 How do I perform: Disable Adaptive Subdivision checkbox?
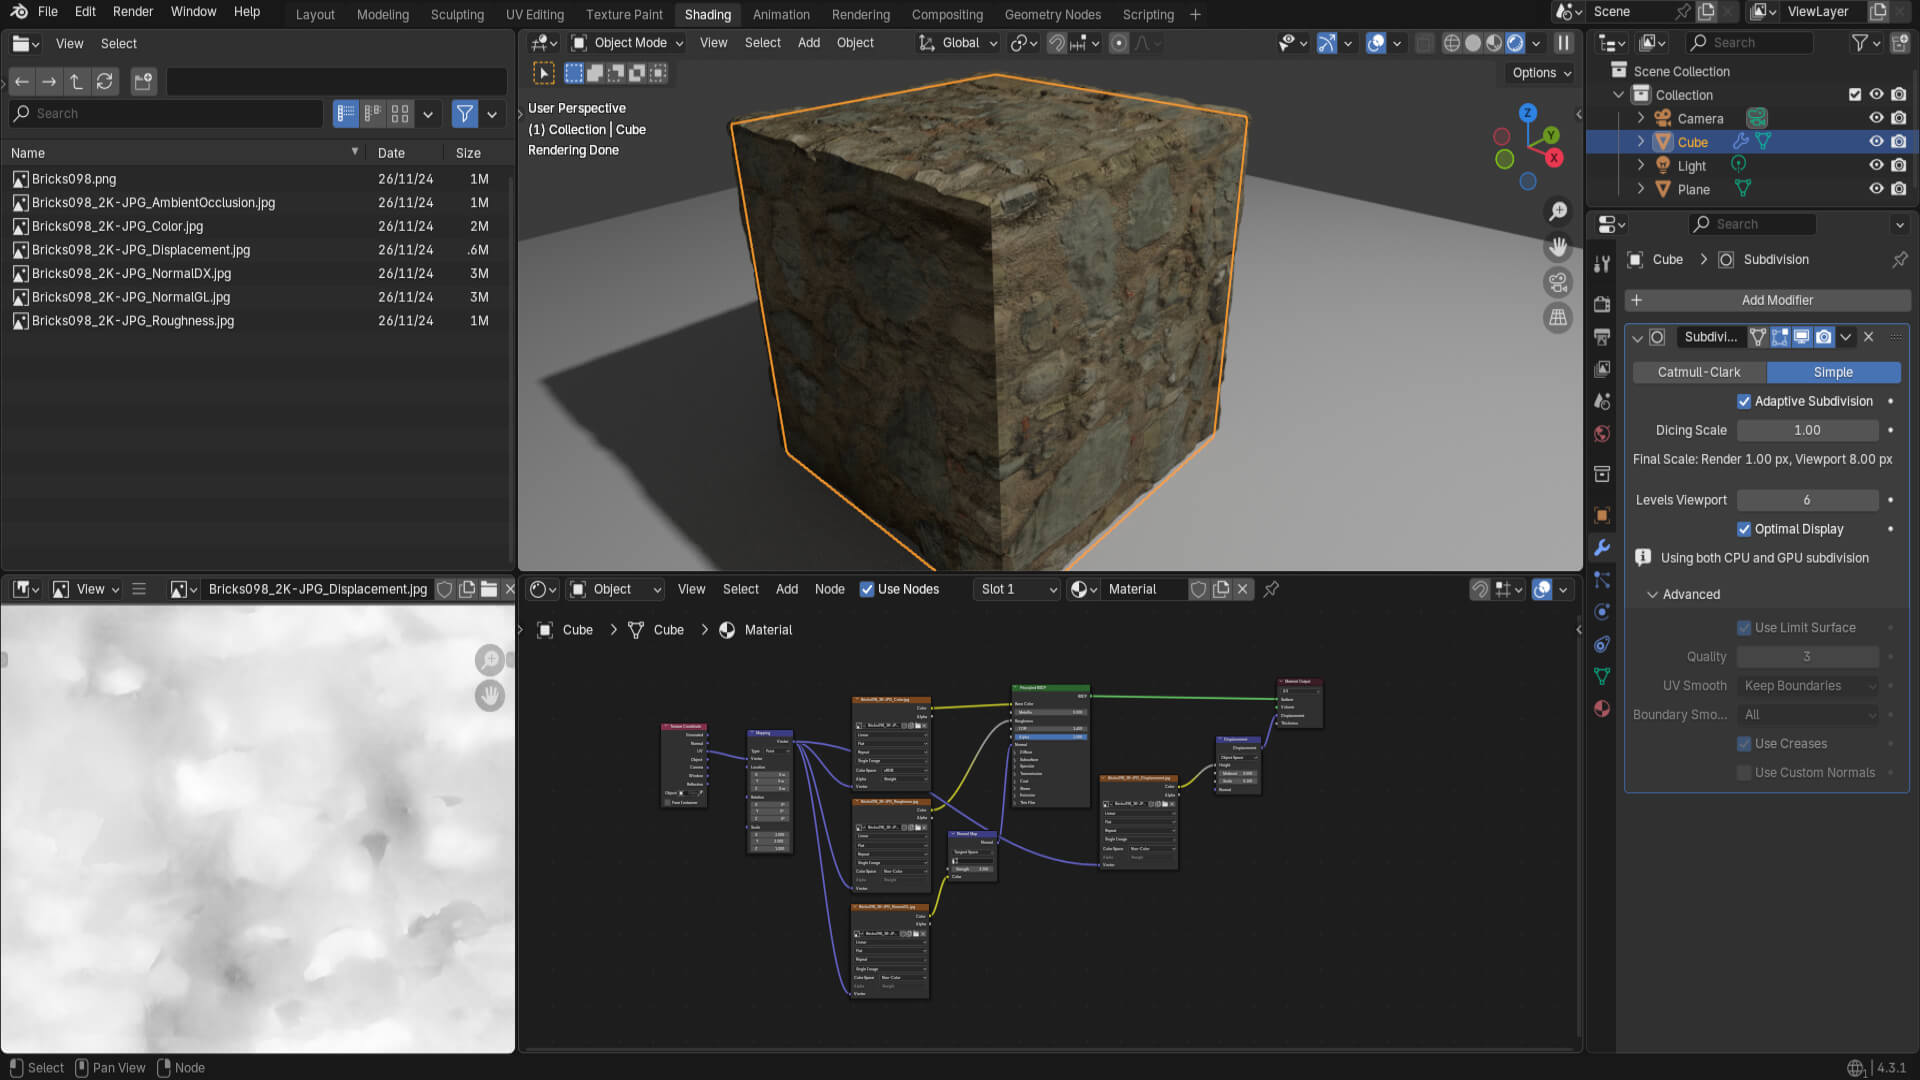(x=1744, y=401)
